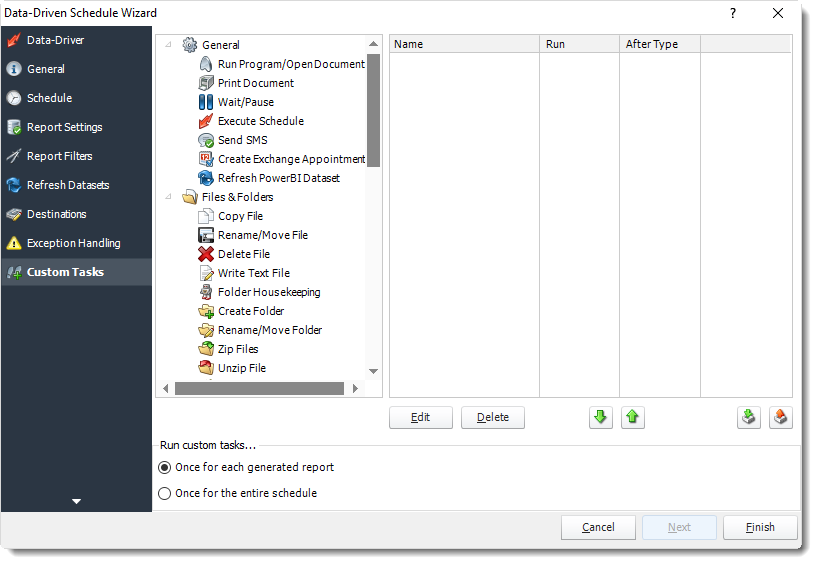The image size is (817, 564).
Task: Sort by the After Type column header
Action: click(660, 44)
